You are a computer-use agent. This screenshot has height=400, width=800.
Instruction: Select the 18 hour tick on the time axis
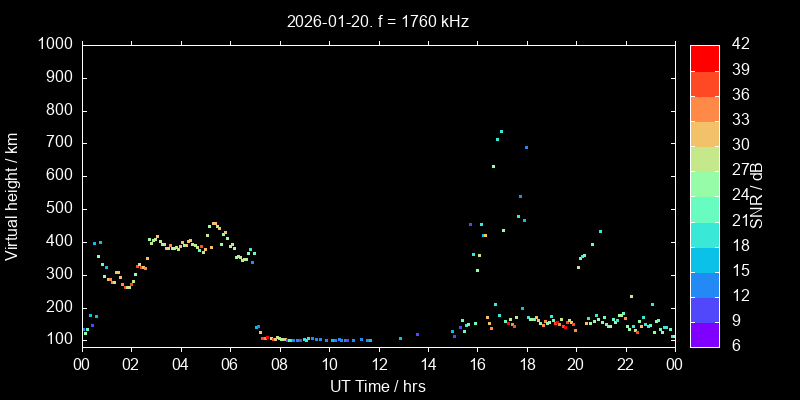[x=526, y=364]
